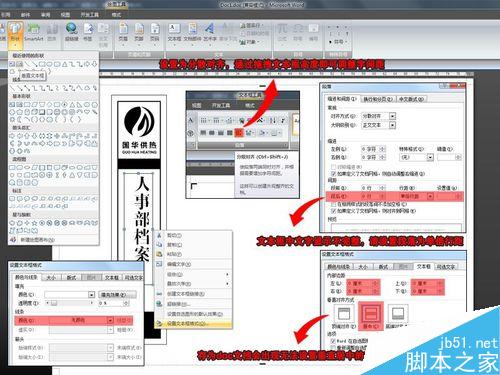
Task: Choose middle (居中) vertical alignment icon
Action: (371, 315)
